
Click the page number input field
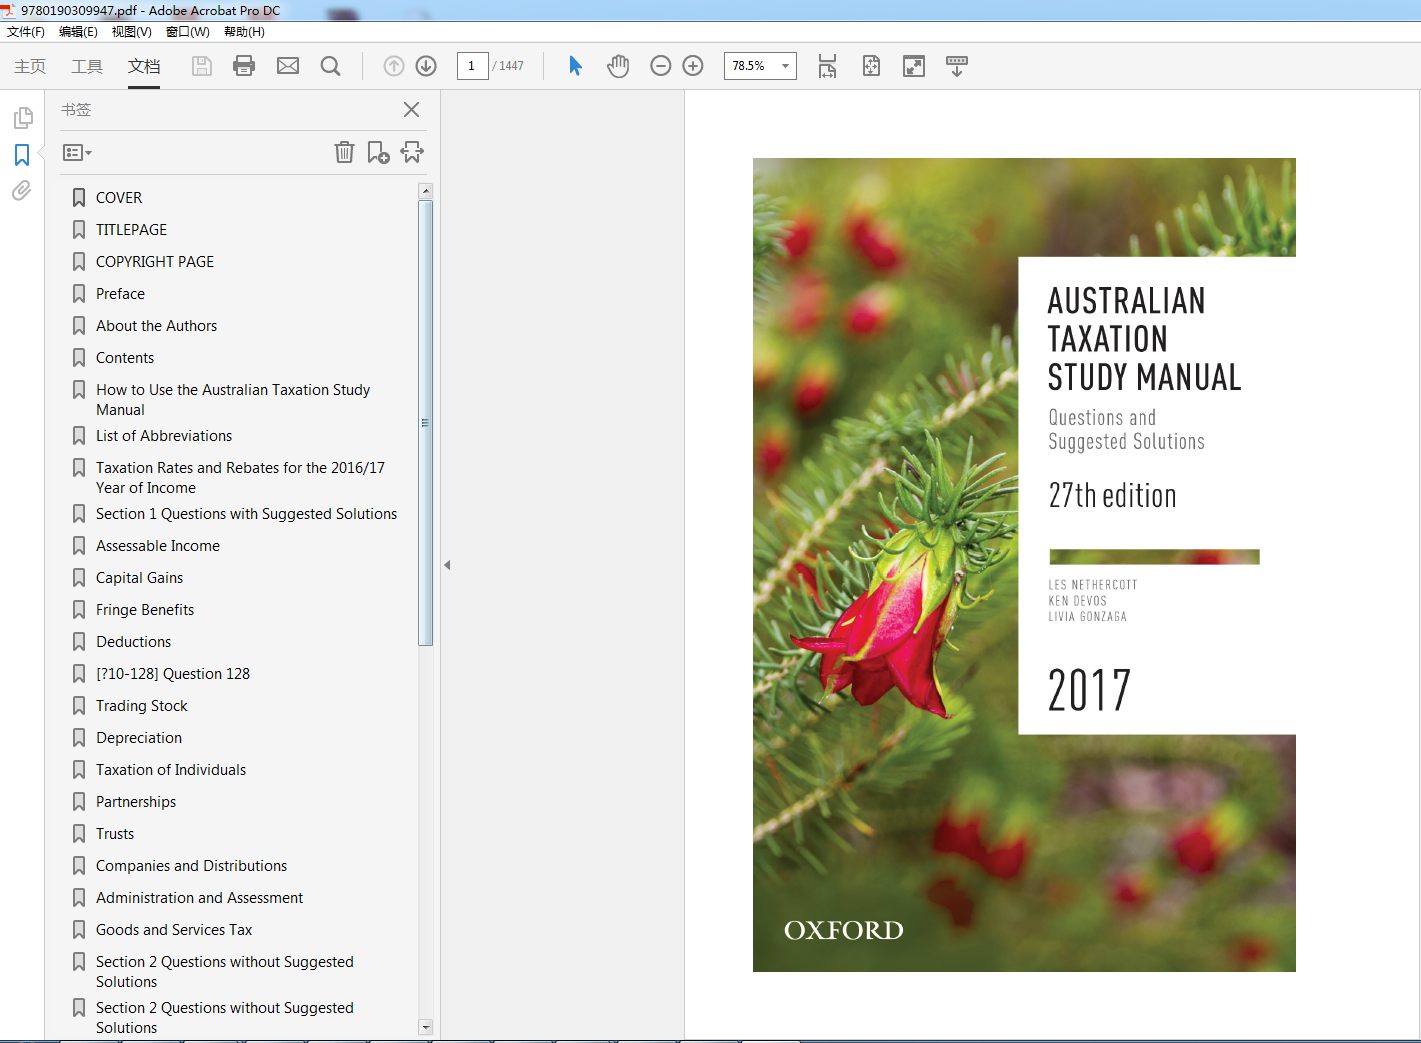pyautogui.click(x=472, y=66)
